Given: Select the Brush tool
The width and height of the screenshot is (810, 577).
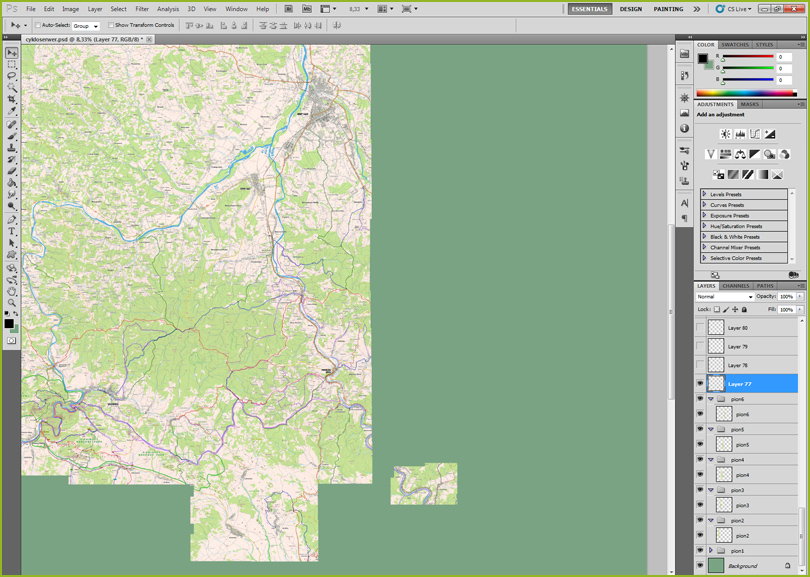Looking at the screenshot, I should [x=11, y=136].
